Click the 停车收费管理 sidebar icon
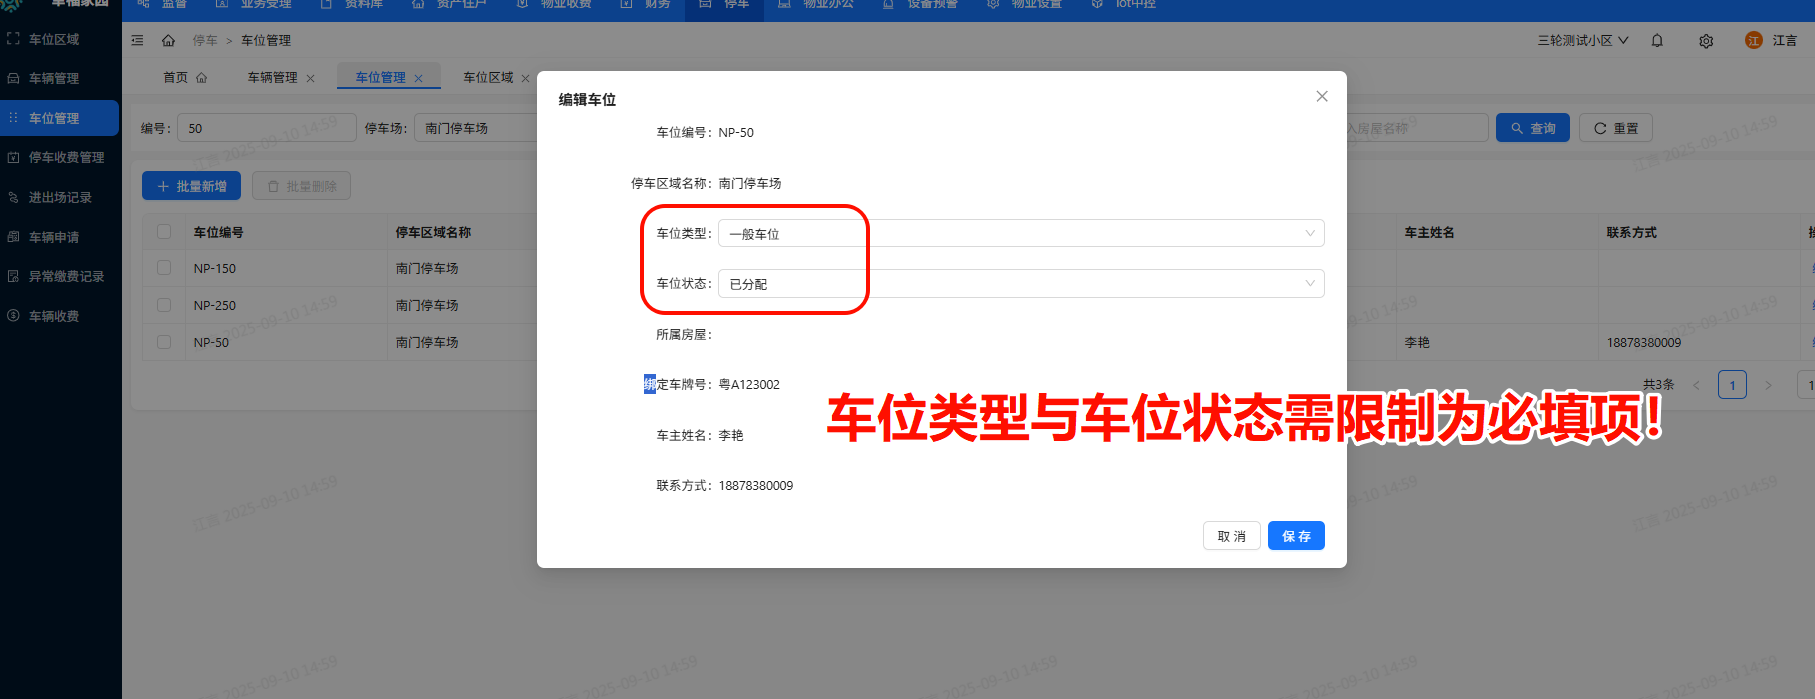The width and height of the screenshot is (1815, 699). coord(13,157)
